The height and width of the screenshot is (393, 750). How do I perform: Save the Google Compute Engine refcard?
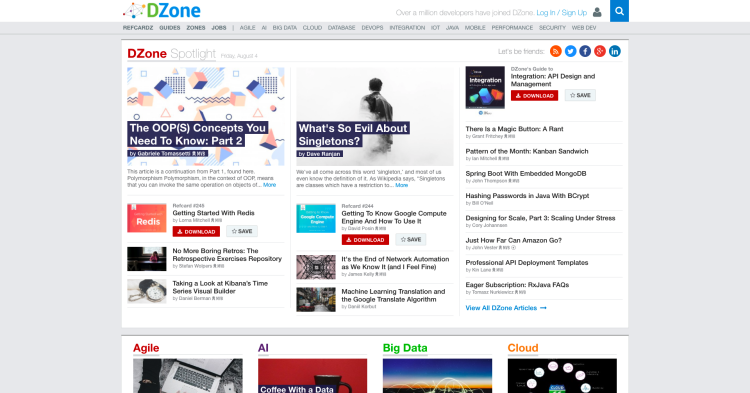coord(411,240)
